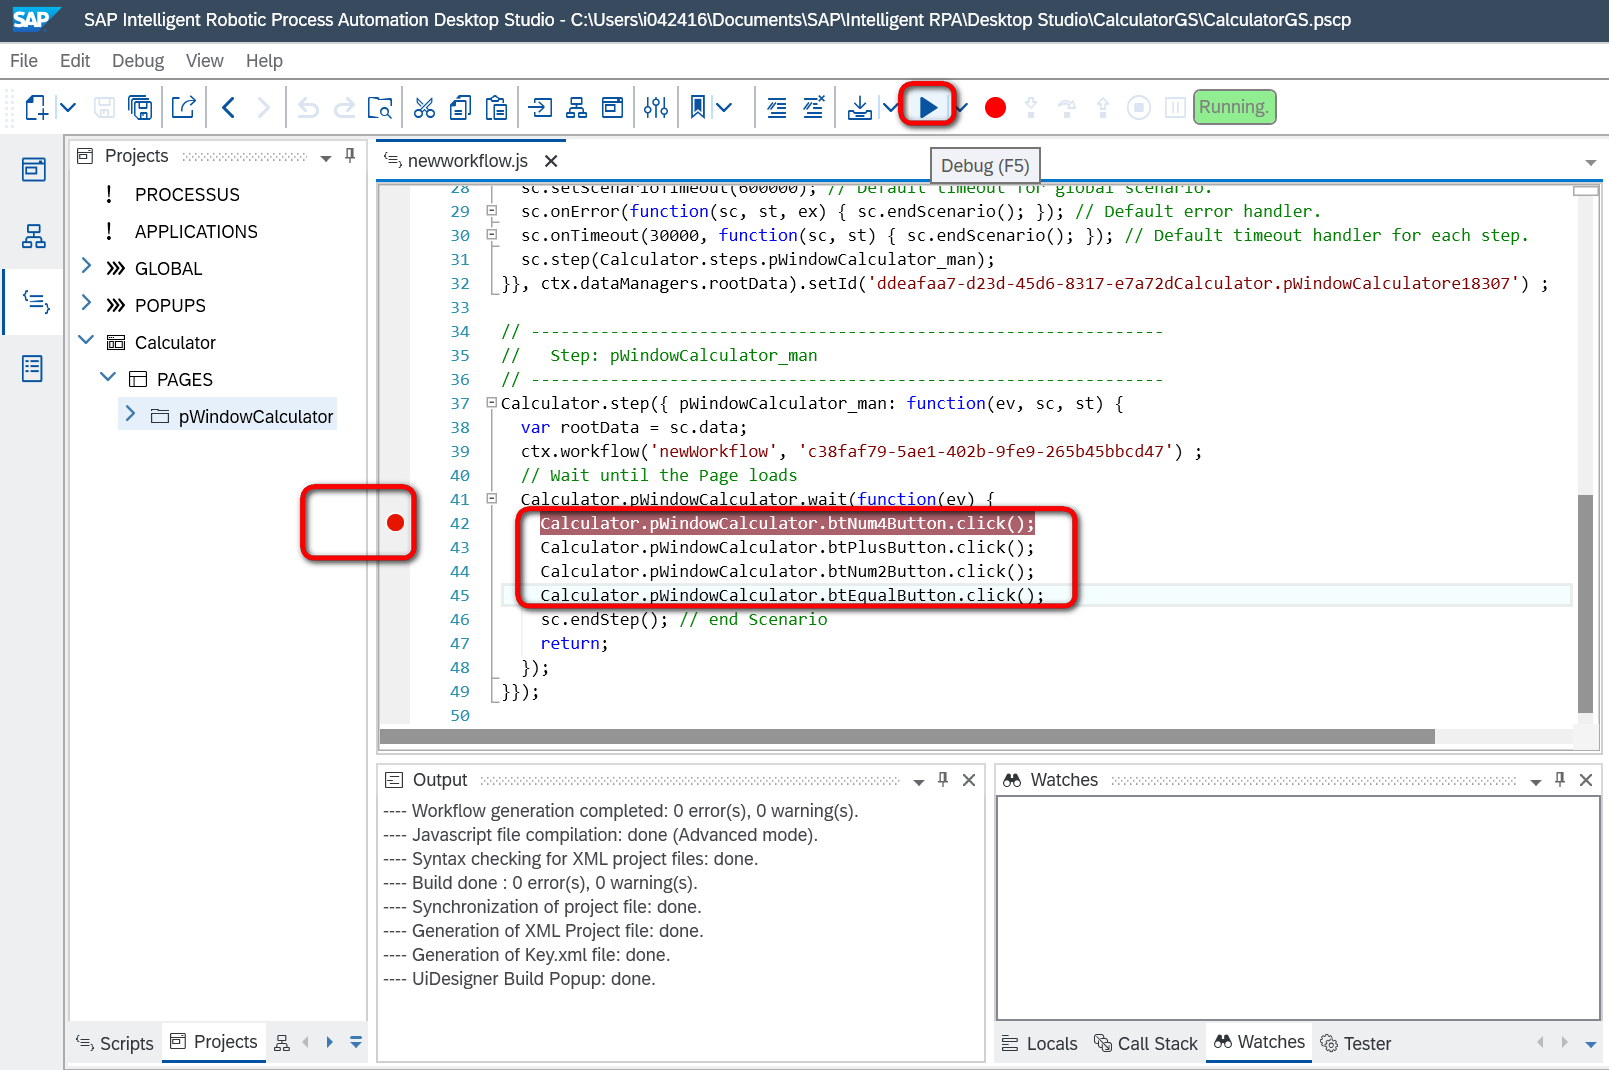Click the Cut scissors icon
The image size is (1609, 1070).
click(x=424, y=107)
